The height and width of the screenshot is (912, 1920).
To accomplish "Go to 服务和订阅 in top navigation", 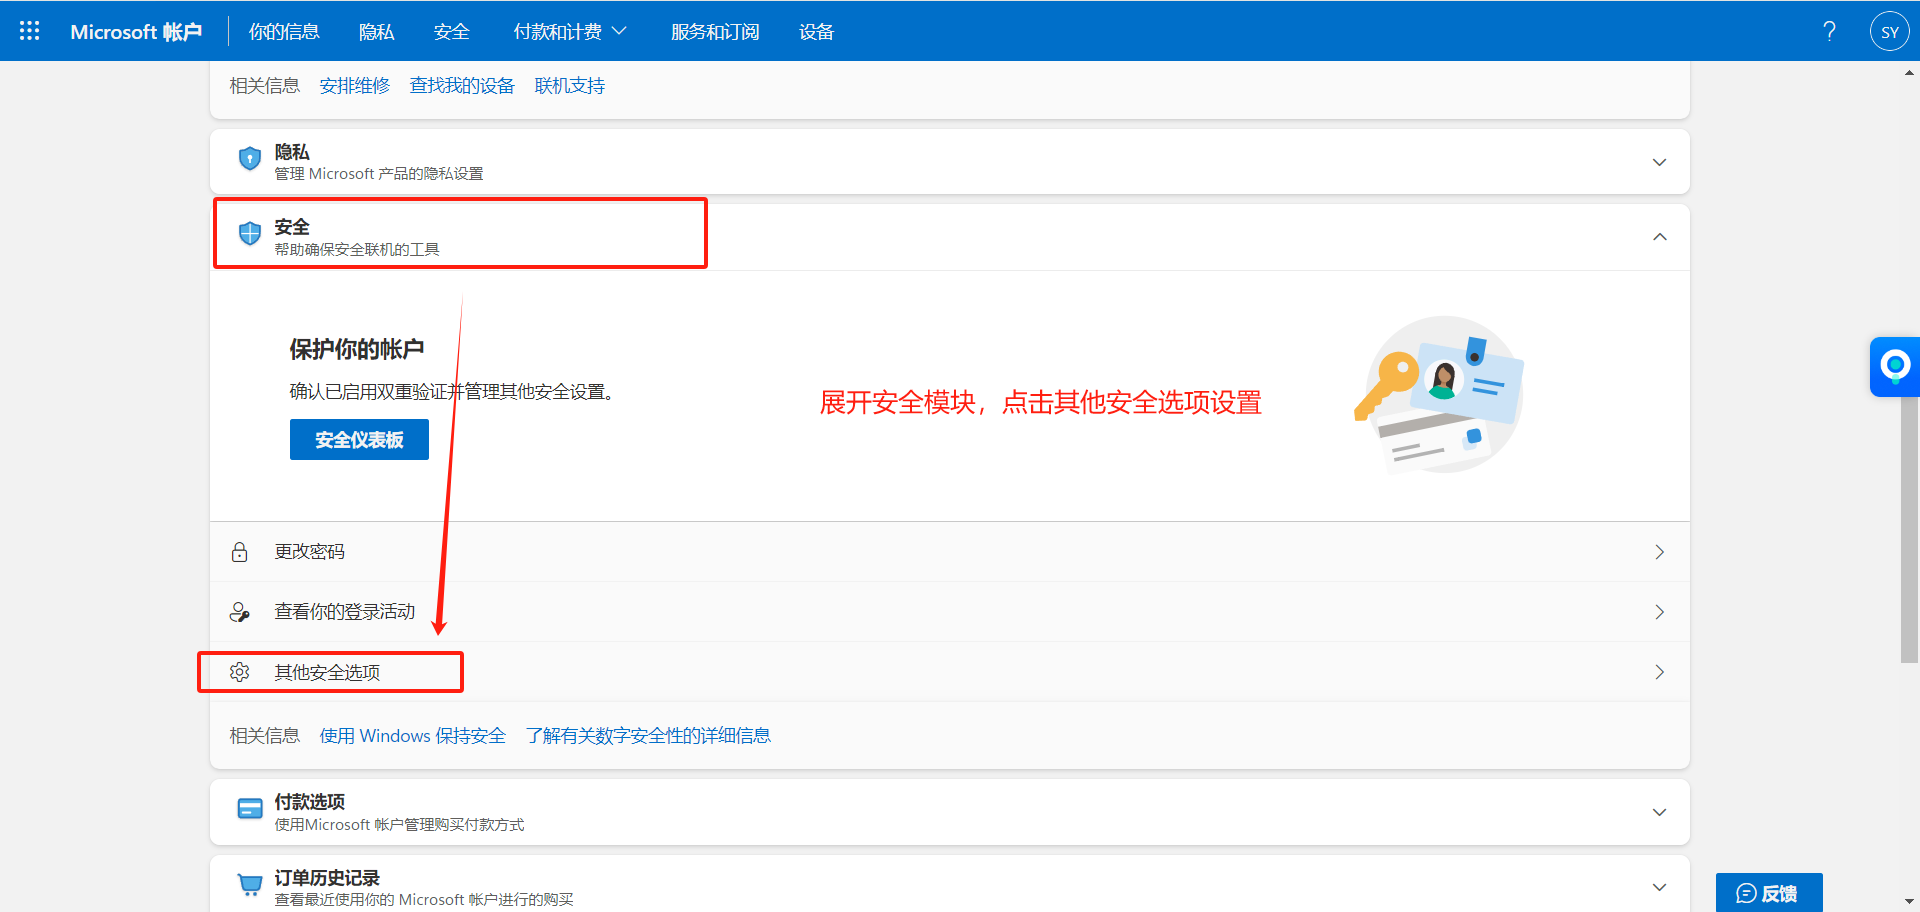I will [715, 32].
